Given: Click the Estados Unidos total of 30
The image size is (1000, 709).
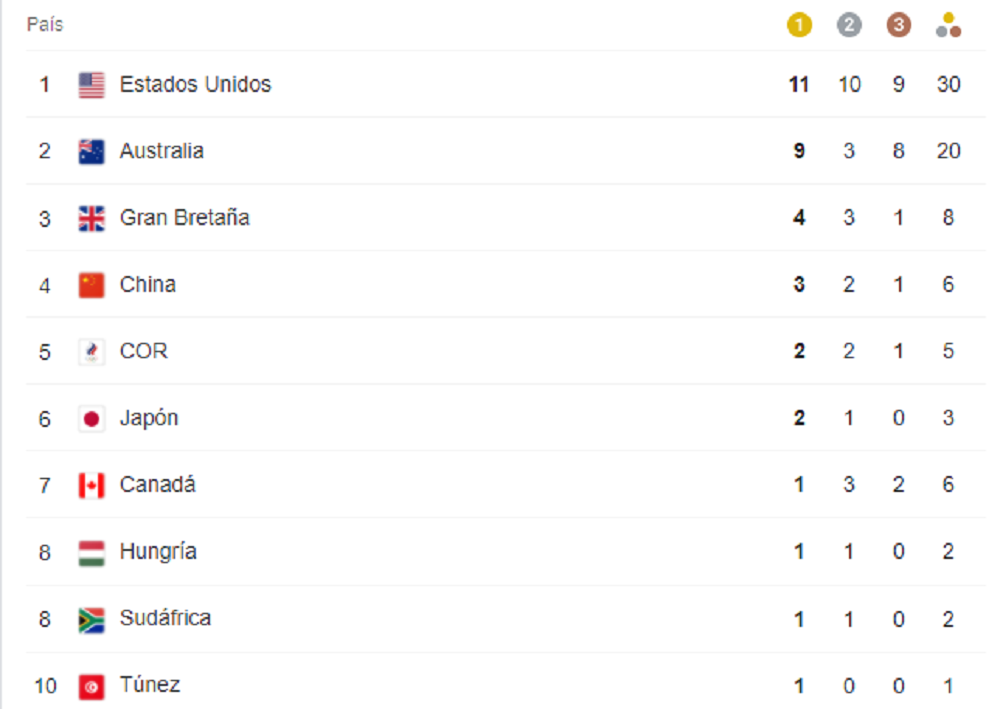Looking at the screenshot, I should click(x=948, y=84).
